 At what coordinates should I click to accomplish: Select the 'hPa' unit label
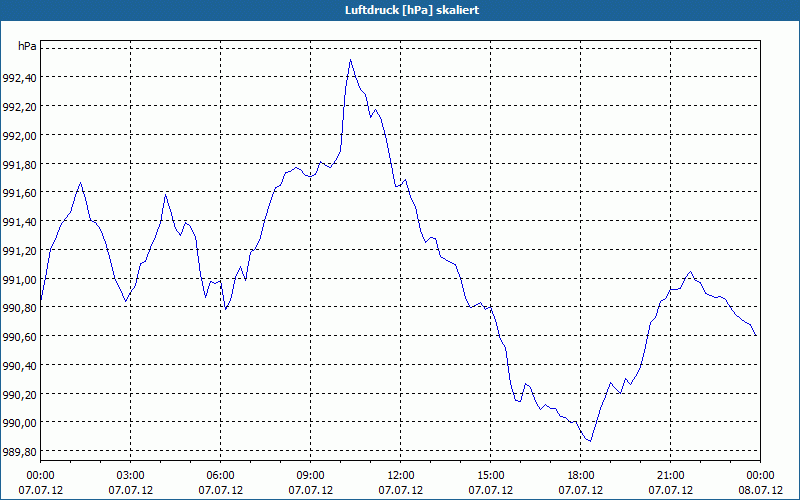[27, 46]
